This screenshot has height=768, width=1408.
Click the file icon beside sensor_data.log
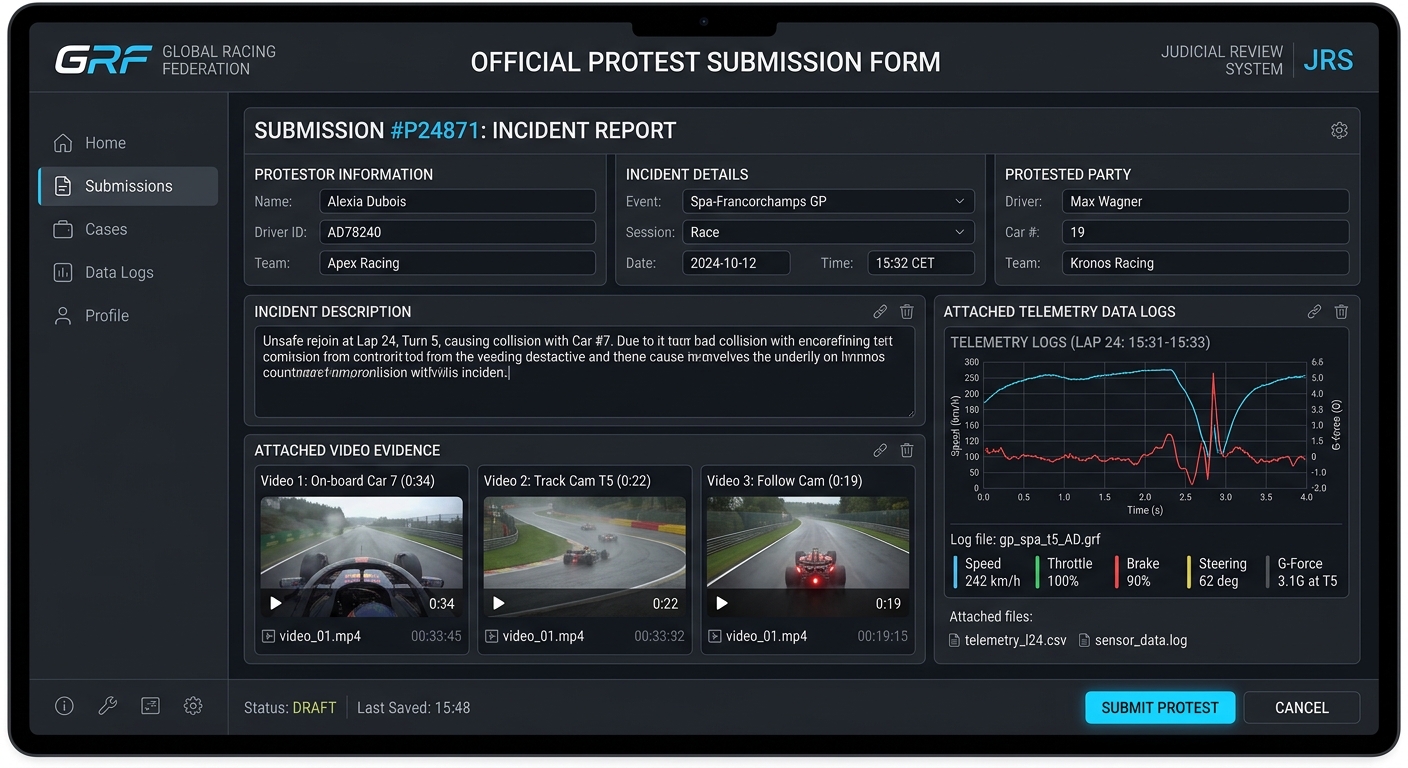coord(1084,640)
